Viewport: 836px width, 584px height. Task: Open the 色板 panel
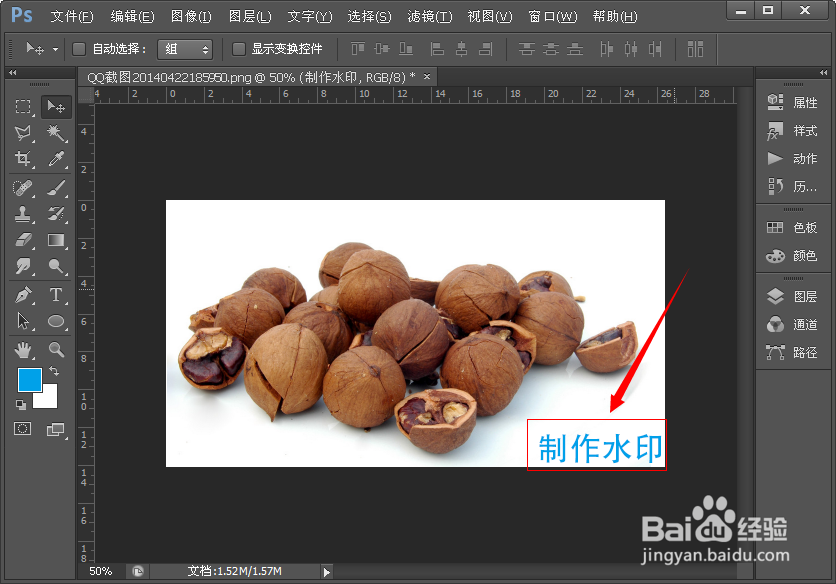click(x=793, y=227)
